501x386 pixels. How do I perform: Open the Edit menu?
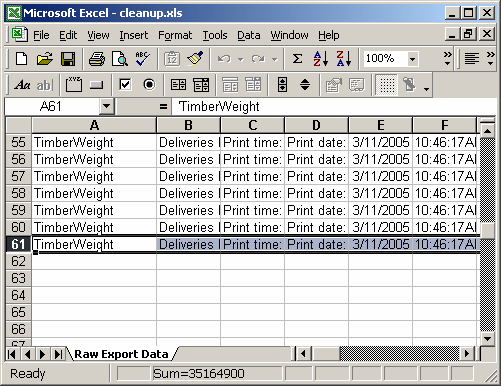coord(68,35)
